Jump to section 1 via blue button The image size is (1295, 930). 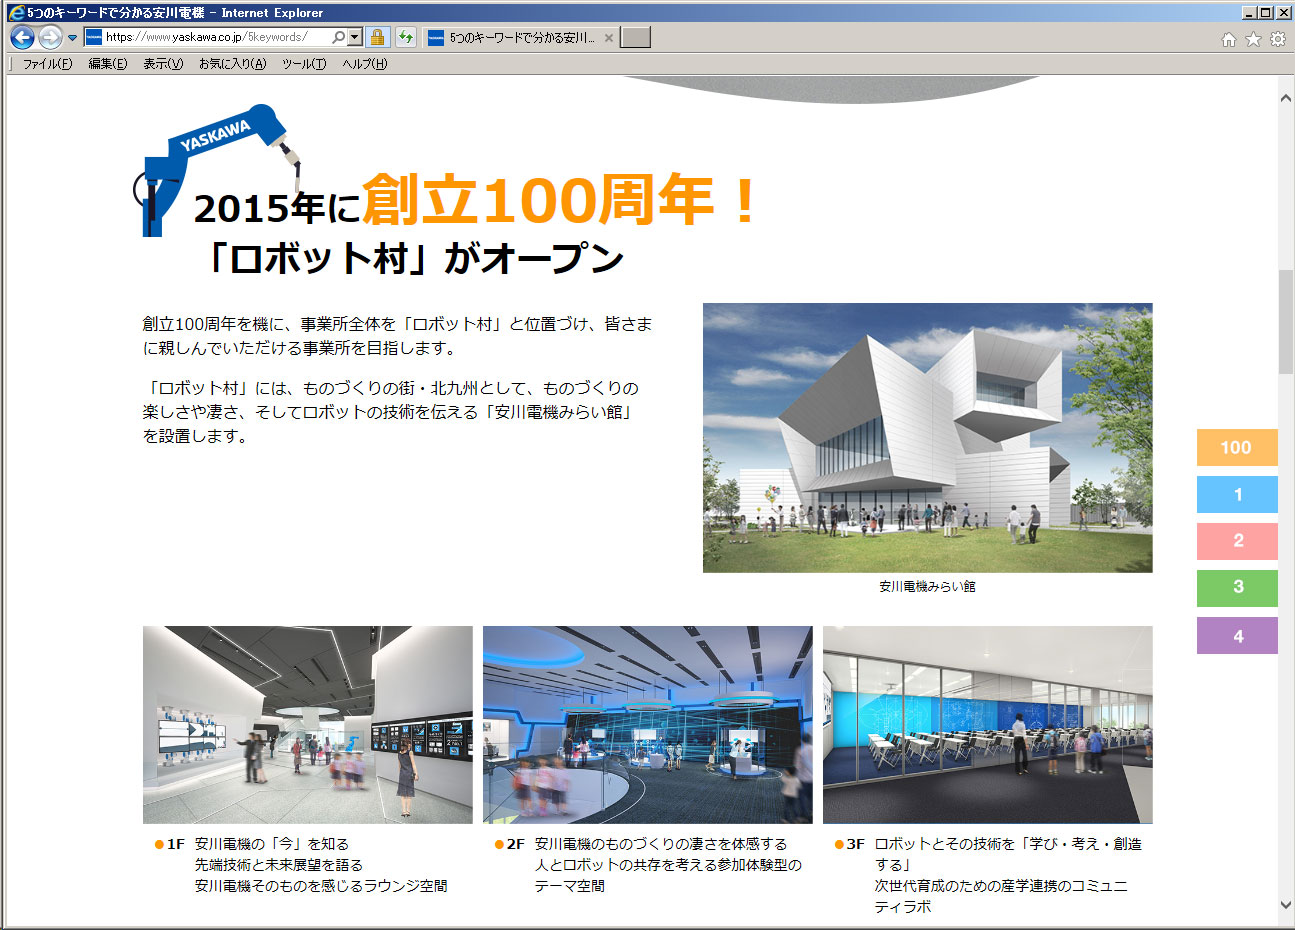[1237, 494]
